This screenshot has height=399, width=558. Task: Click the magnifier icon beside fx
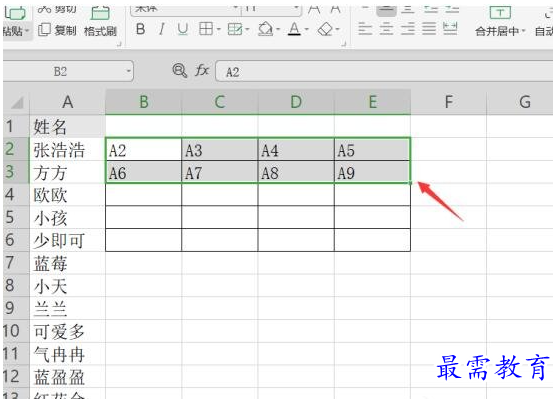pos(179,70)
